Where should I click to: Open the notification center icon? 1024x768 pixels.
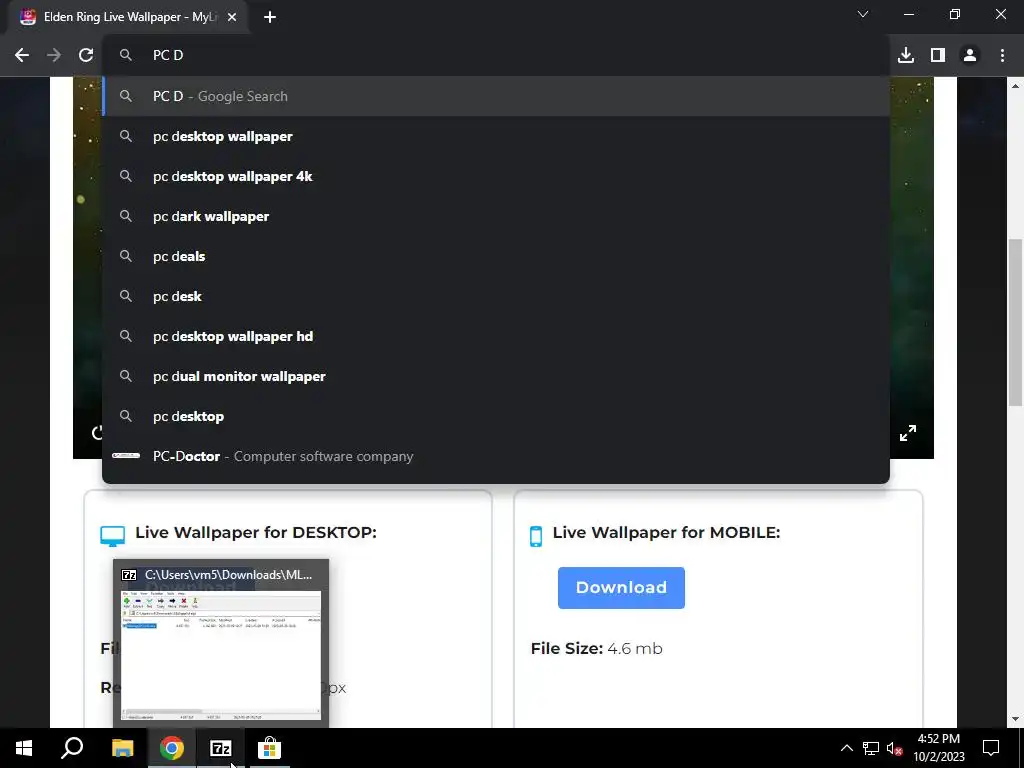tap(991, 748)
